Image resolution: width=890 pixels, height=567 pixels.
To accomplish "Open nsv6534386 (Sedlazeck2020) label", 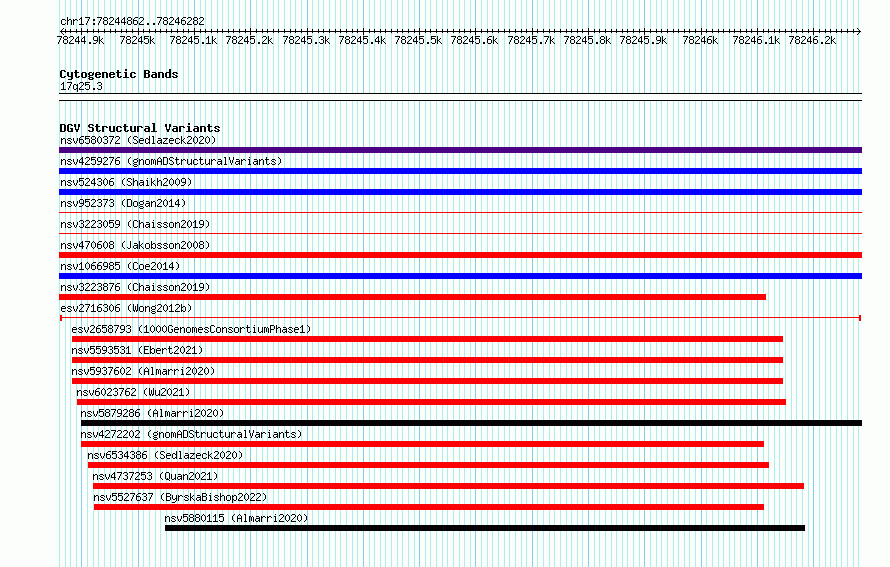I will click(x=165, y=455).
